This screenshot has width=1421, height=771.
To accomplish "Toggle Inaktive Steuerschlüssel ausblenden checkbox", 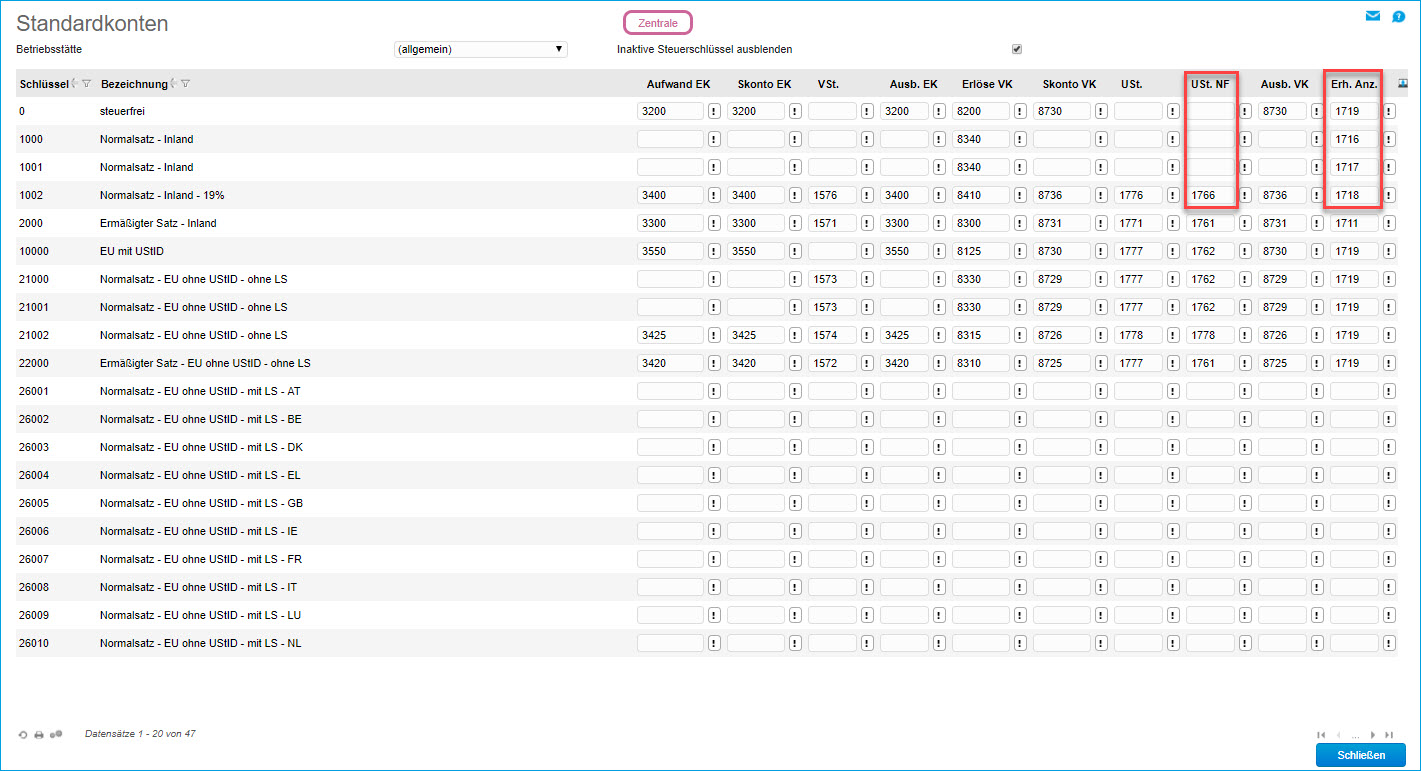I will [x=1017, y=49].
